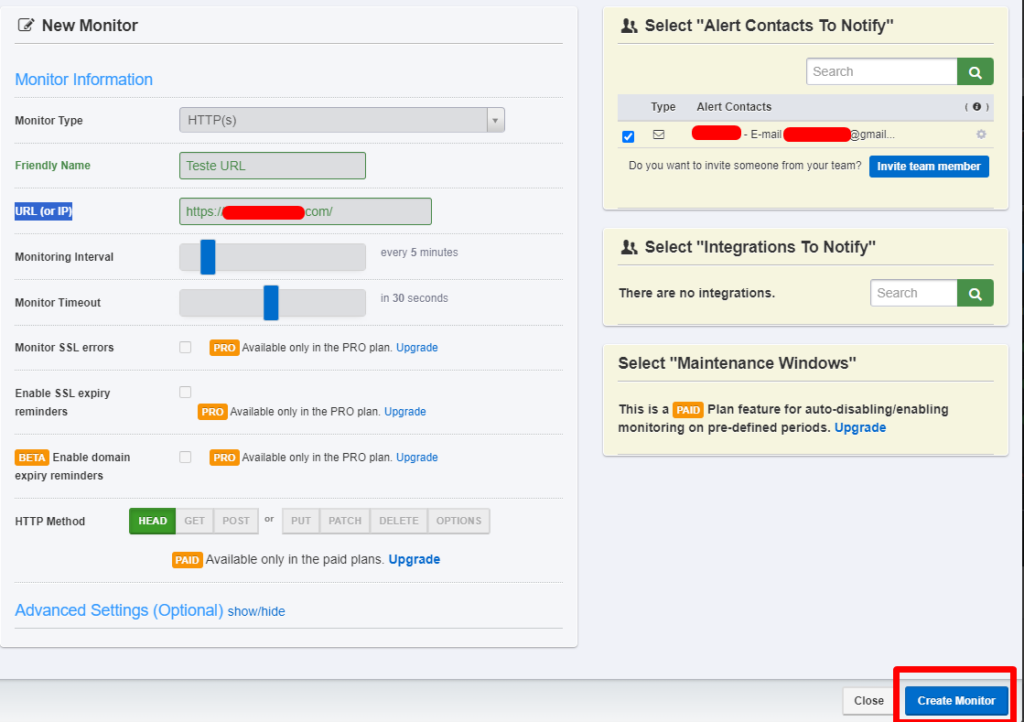
Task: Uncheck the alert contact checkbox
Action: 628,136
